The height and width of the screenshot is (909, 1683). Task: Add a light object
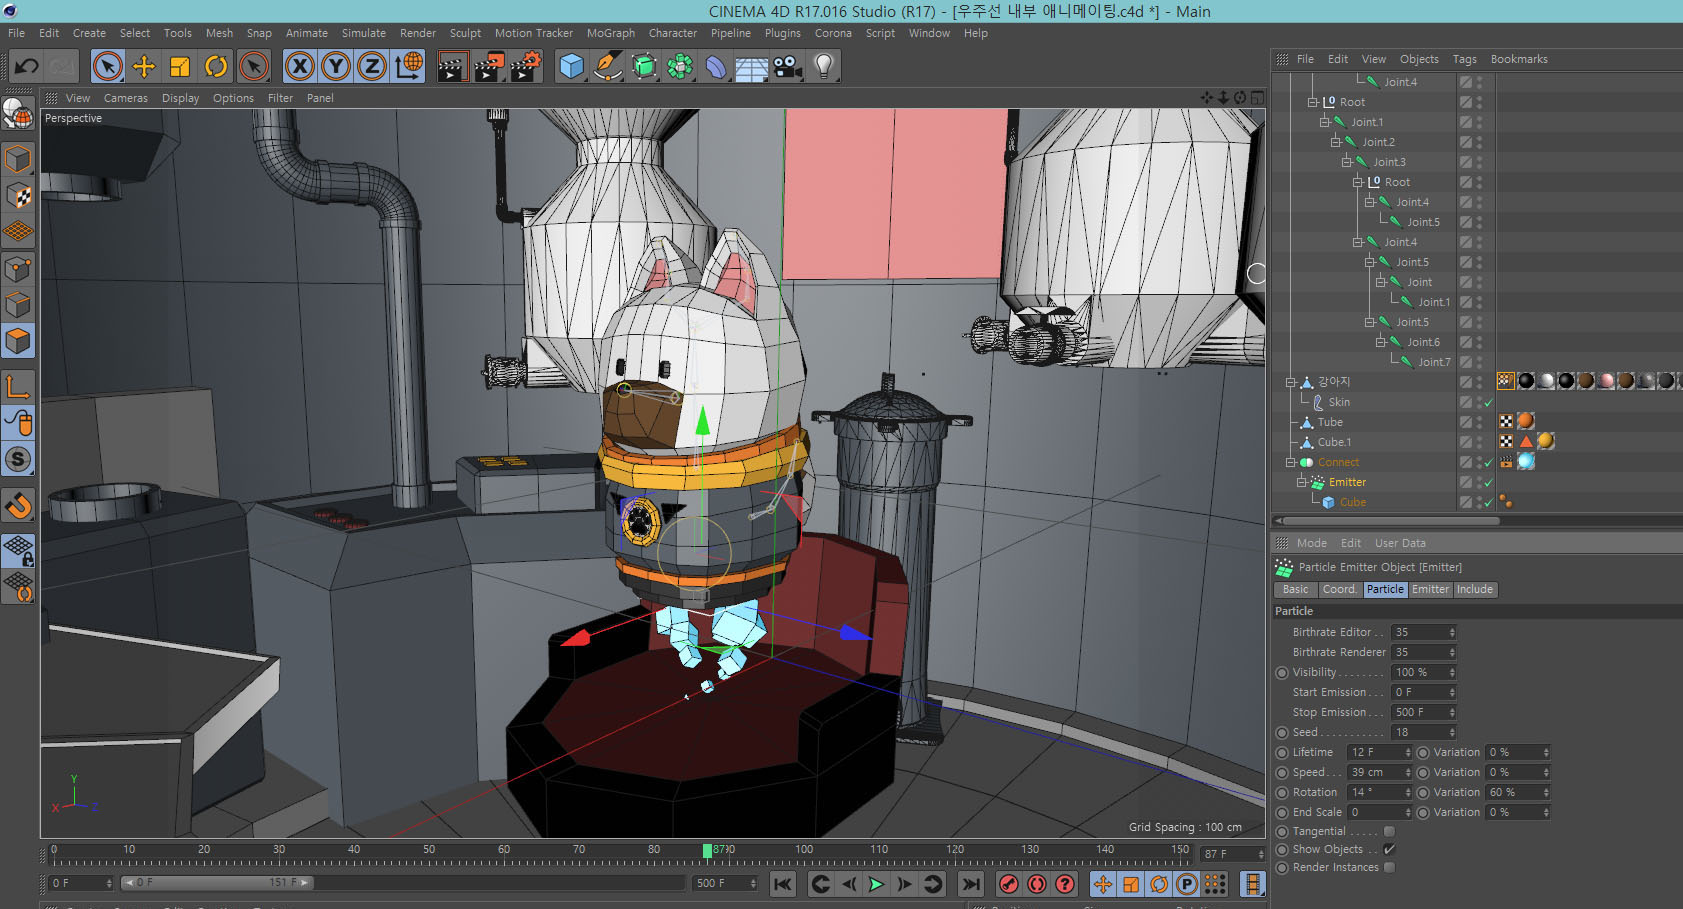pyautogui.click(x=824, y=66)
